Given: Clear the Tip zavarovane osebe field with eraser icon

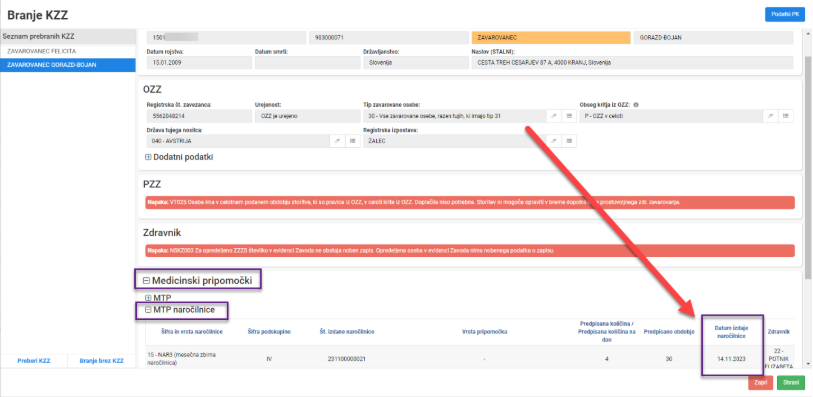Looking at the screenshot, I should (554, 116).
